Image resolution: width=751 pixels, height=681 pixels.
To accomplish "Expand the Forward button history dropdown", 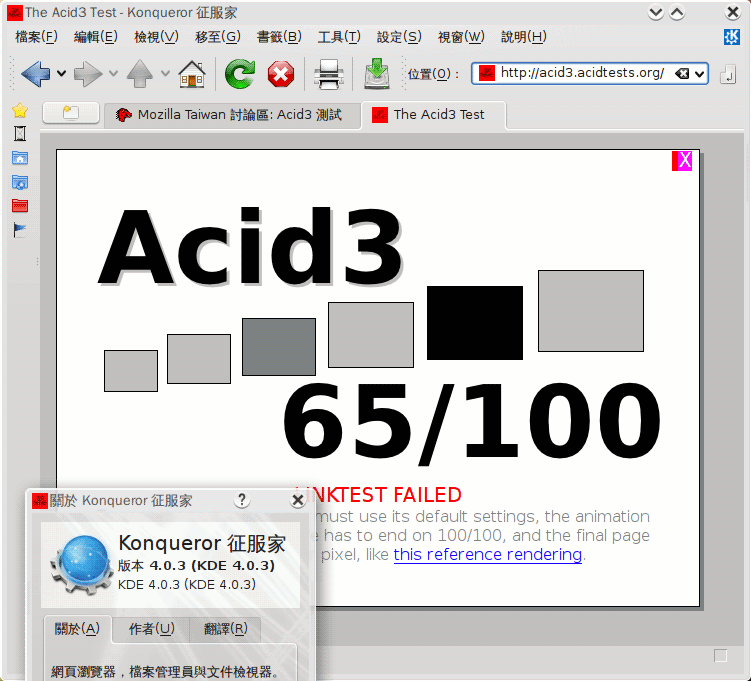I will (113, 73).
